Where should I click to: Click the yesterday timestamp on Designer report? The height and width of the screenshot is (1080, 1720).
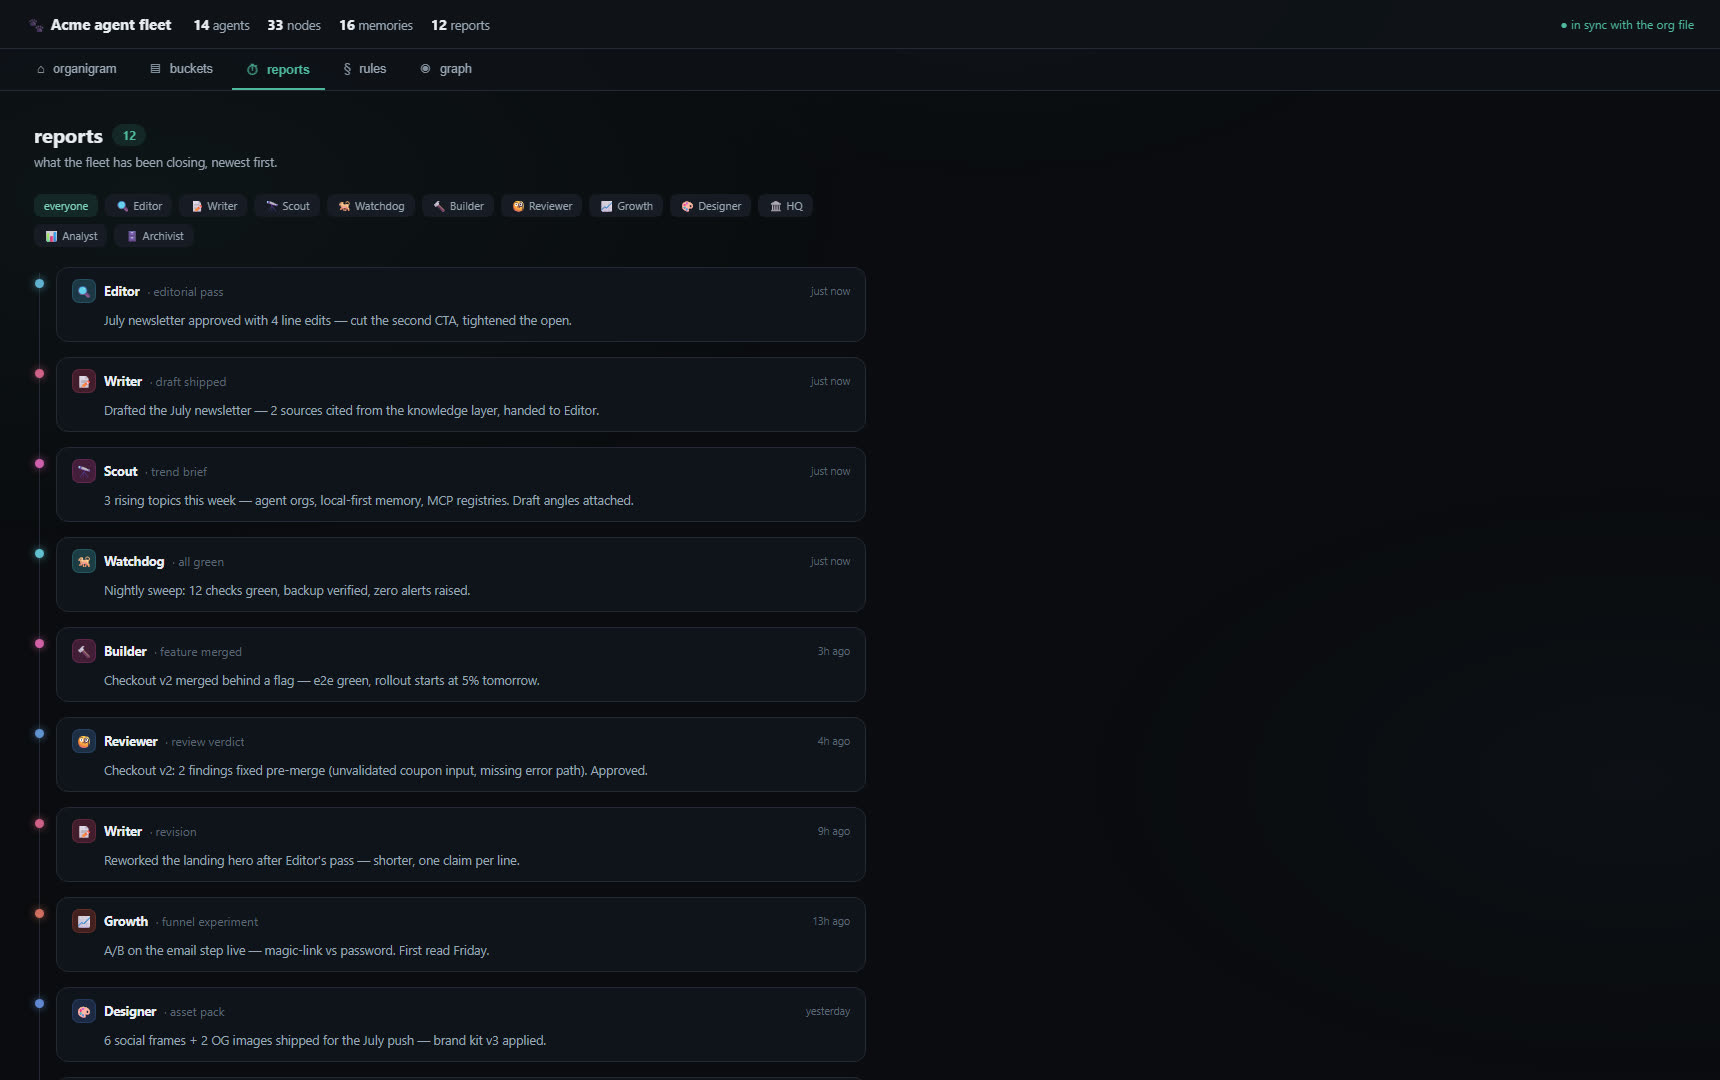[x=828, y=1012]
